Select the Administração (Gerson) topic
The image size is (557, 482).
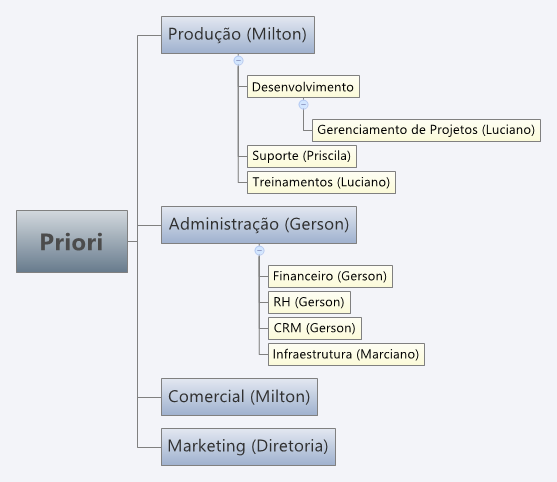(x=259, y=225)
